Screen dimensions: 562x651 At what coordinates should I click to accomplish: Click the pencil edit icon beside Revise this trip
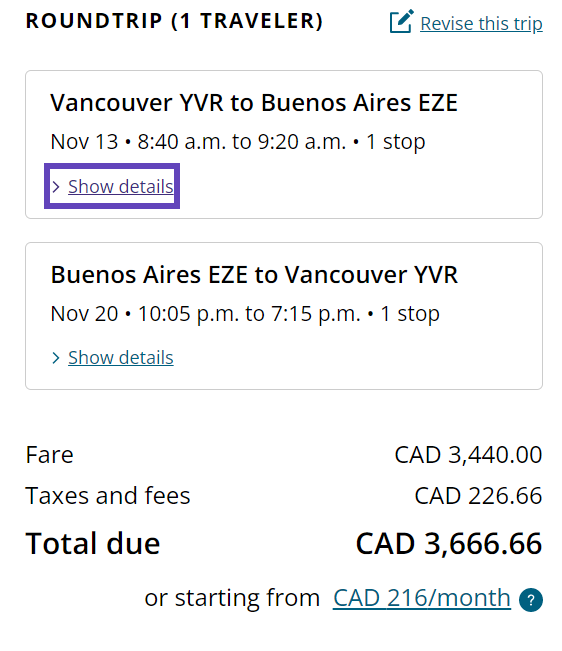[x=401, y=22]
